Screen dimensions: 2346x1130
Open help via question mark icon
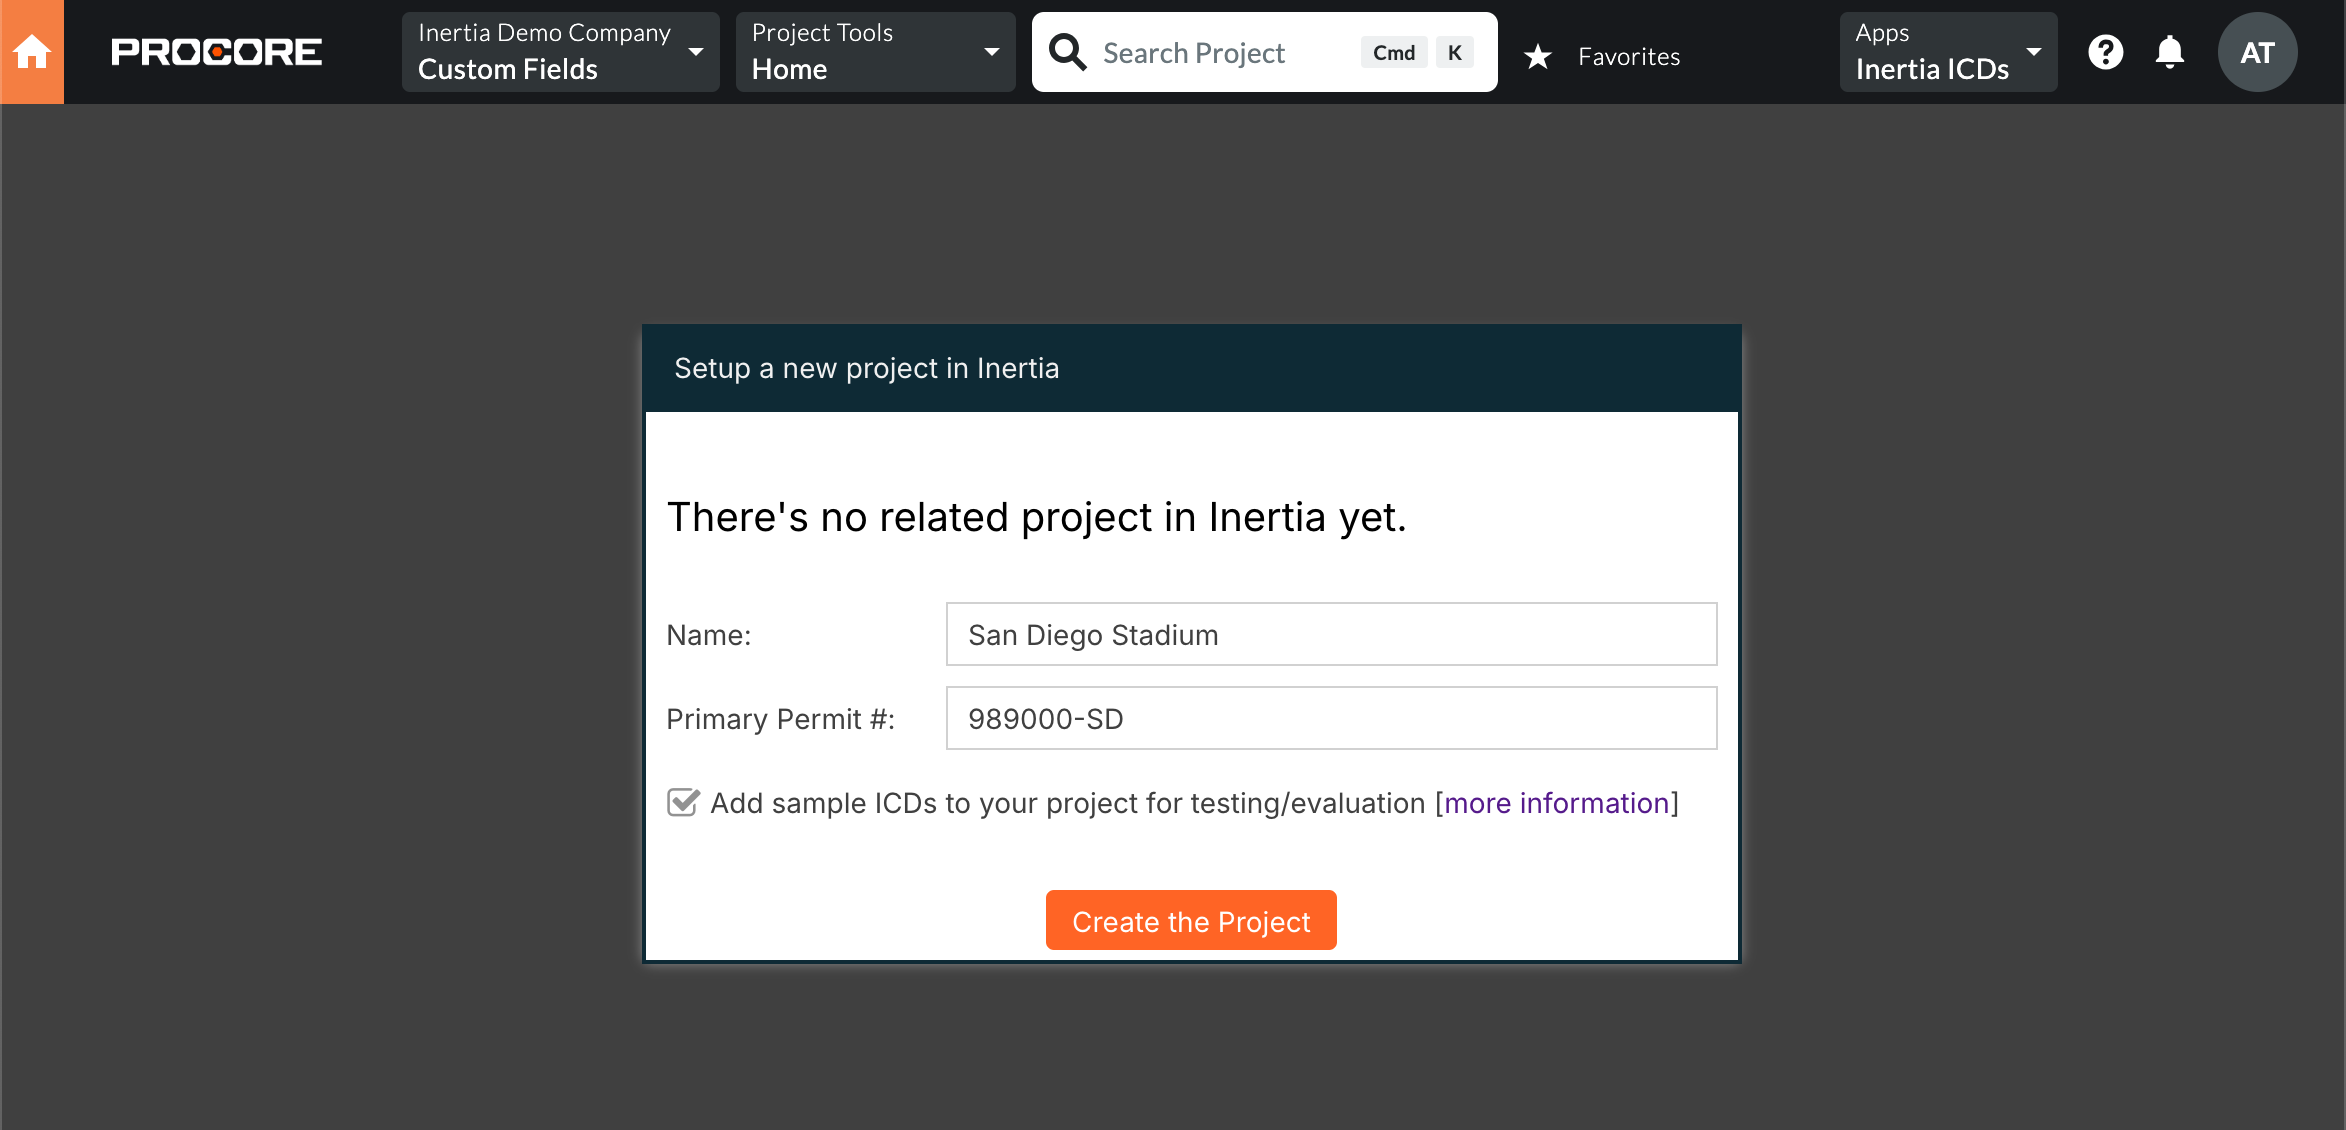(x=2105, y=52)
